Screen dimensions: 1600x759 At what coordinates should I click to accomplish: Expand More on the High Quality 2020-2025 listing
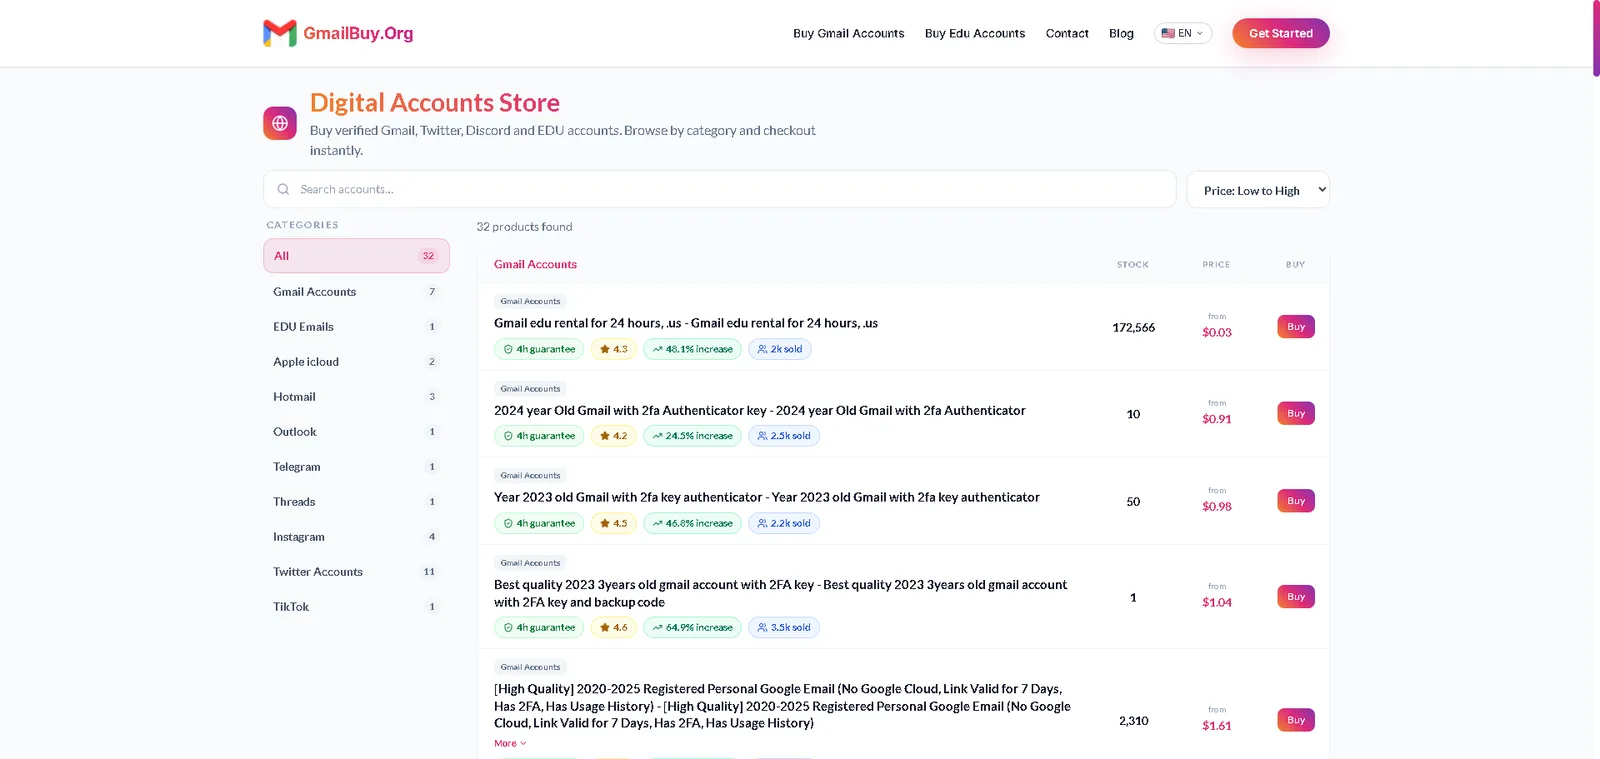coord(510,743)
